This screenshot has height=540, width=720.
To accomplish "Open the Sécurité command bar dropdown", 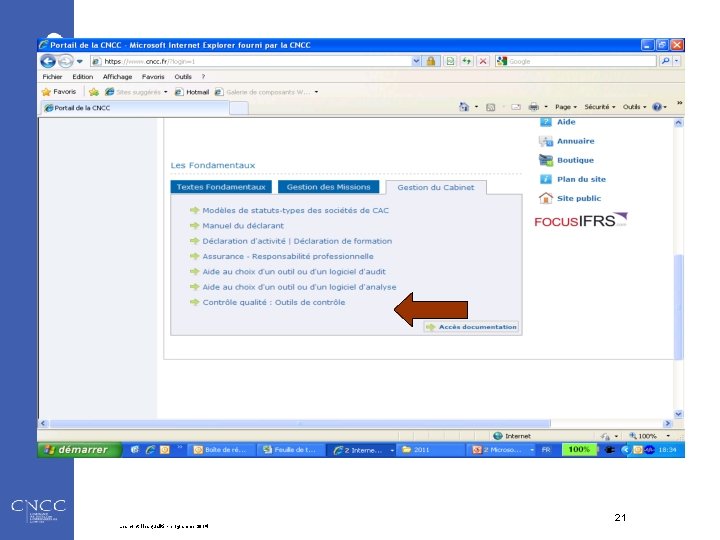I will [x=600, y=107].
